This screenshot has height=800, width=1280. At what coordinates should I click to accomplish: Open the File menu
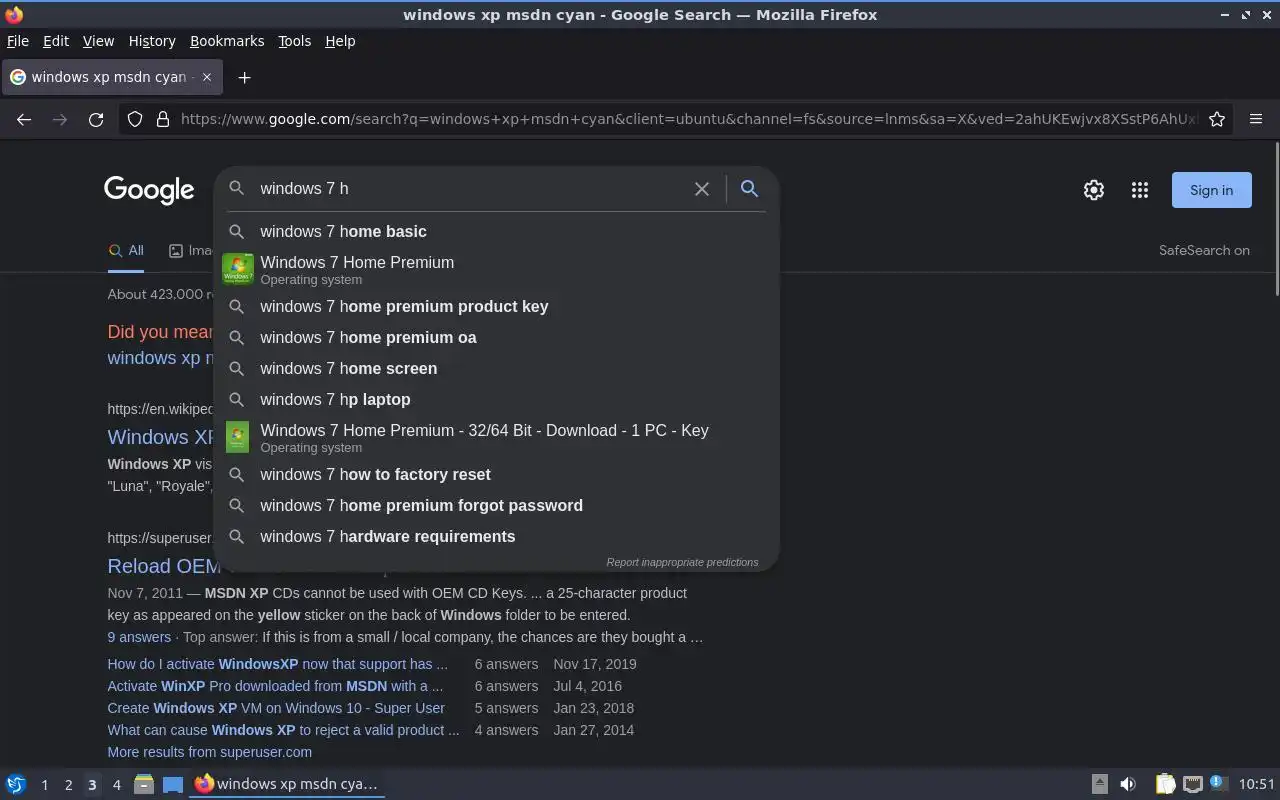[x=18, y=41]
